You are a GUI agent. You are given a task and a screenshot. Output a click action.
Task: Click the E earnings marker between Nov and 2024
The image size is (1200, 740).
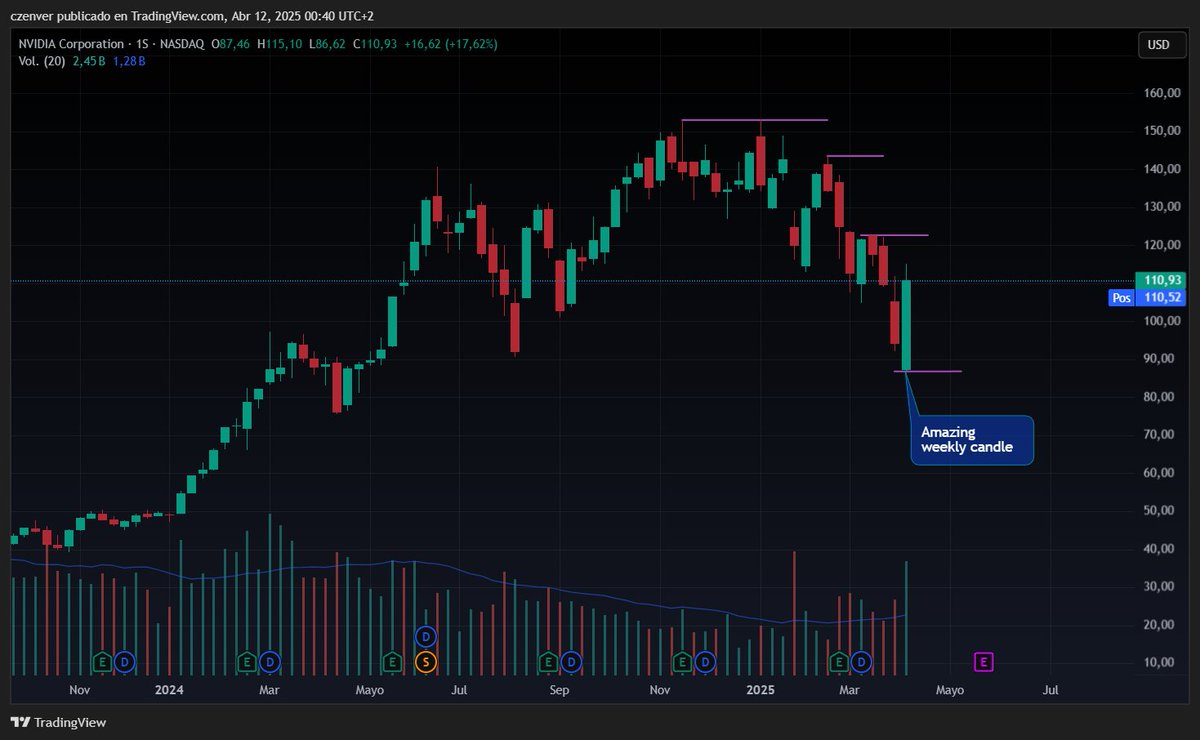102,661
